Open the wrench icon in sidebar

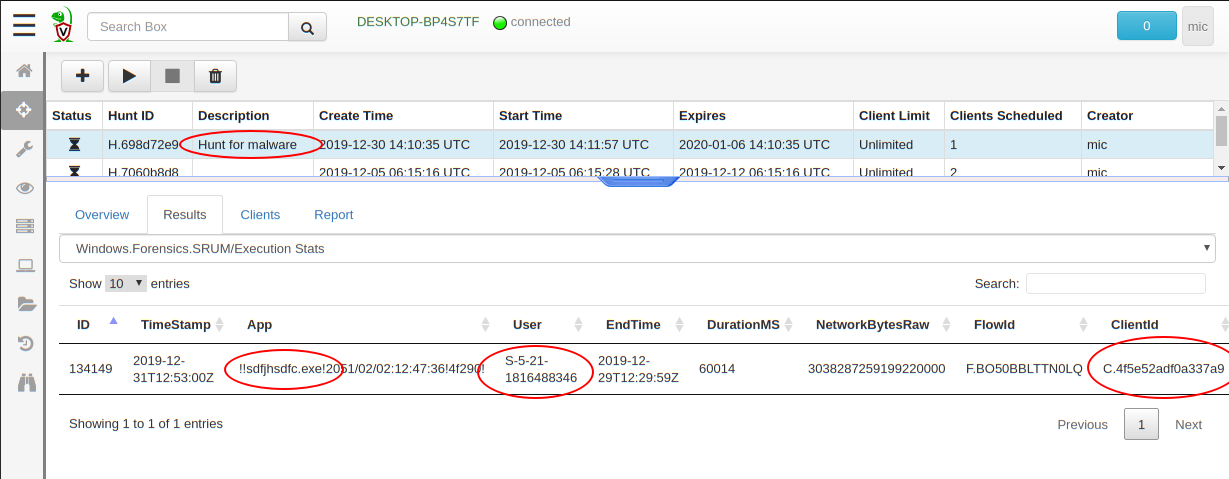coord(25,149)
